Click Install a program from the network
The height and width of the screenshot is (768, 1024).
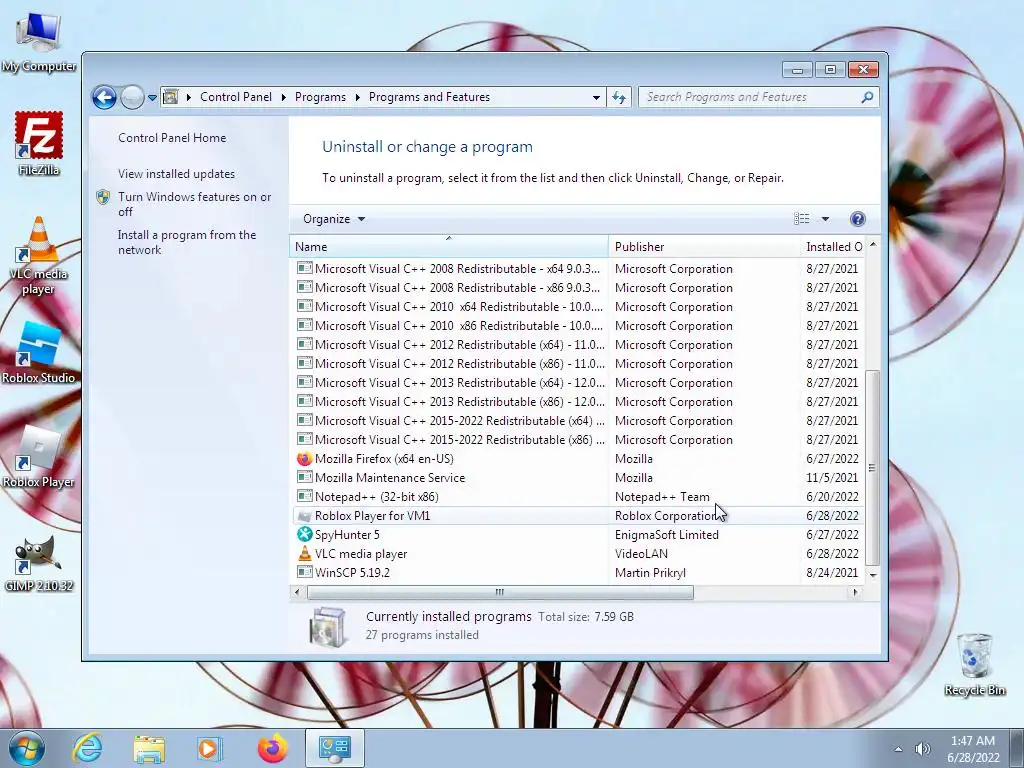point(187,242)
